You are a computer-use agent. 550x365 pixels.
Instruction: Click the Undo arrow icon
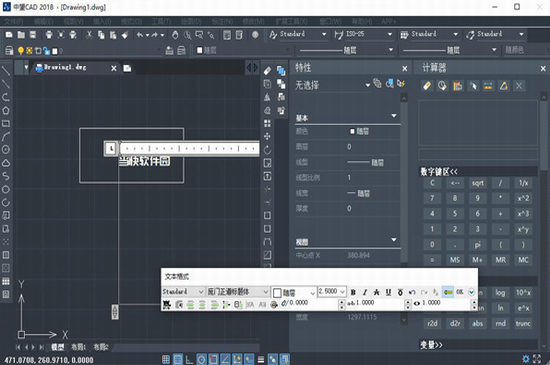click(140, 35)
